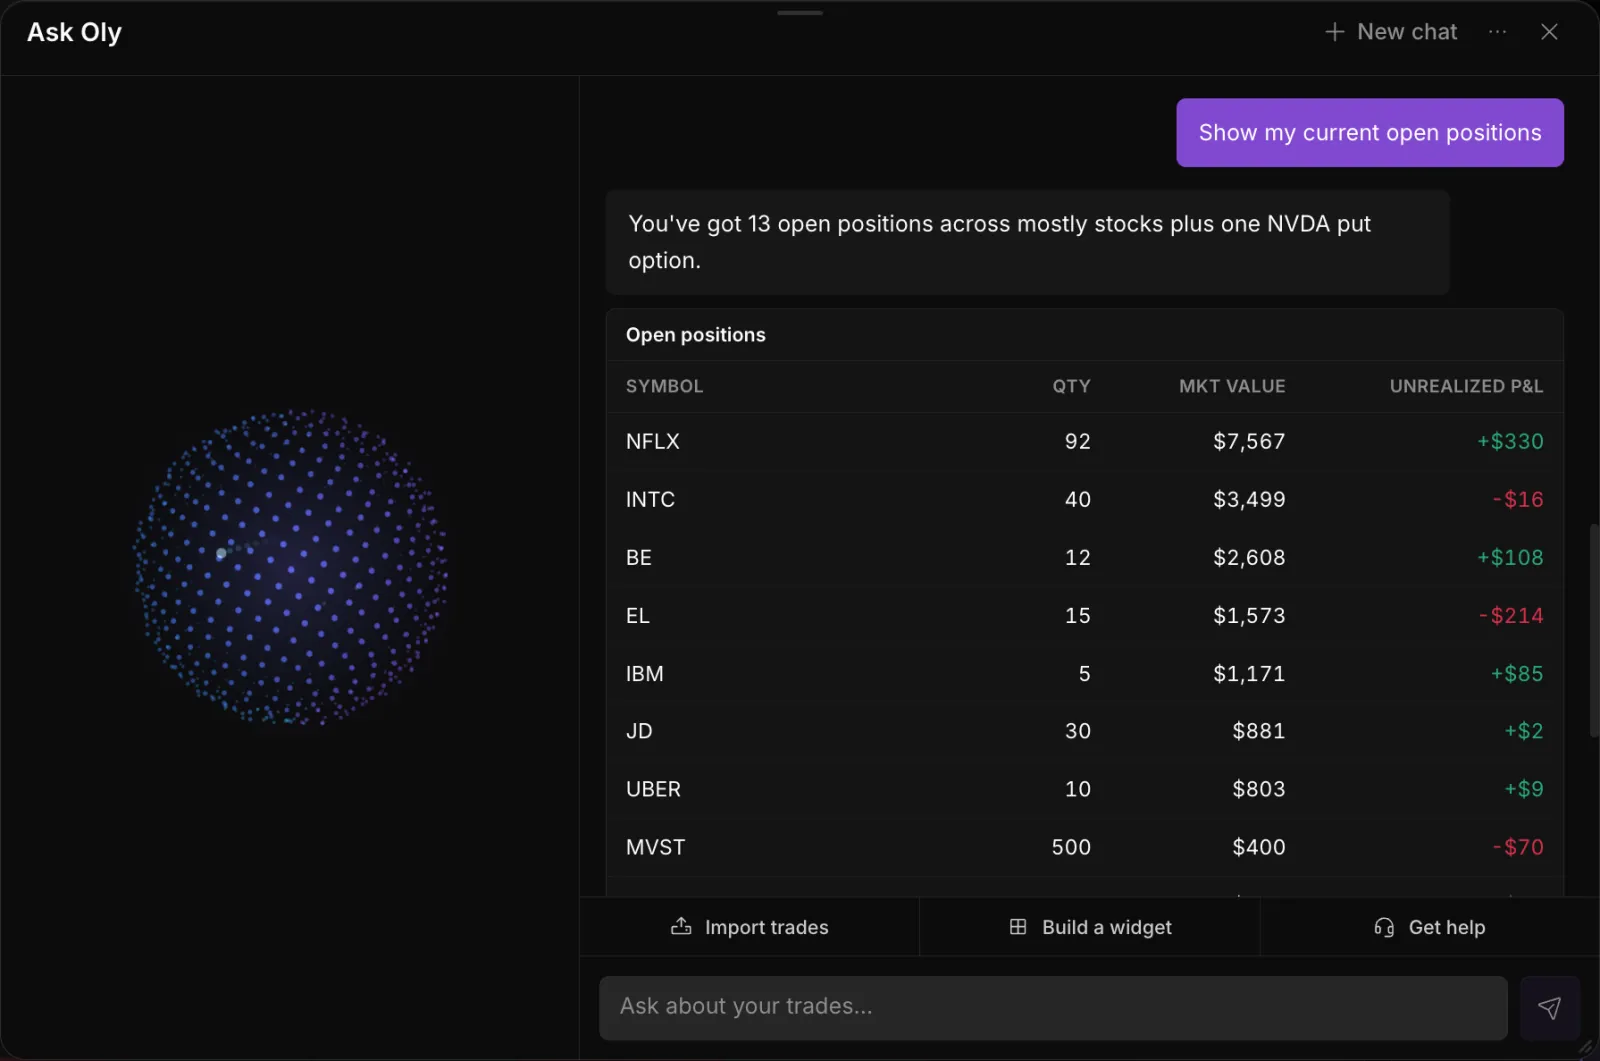The width and height of the screenshot is (1600, 1061).
Task: Select the UBER symbol cell
Action: [x=653, y=789]
